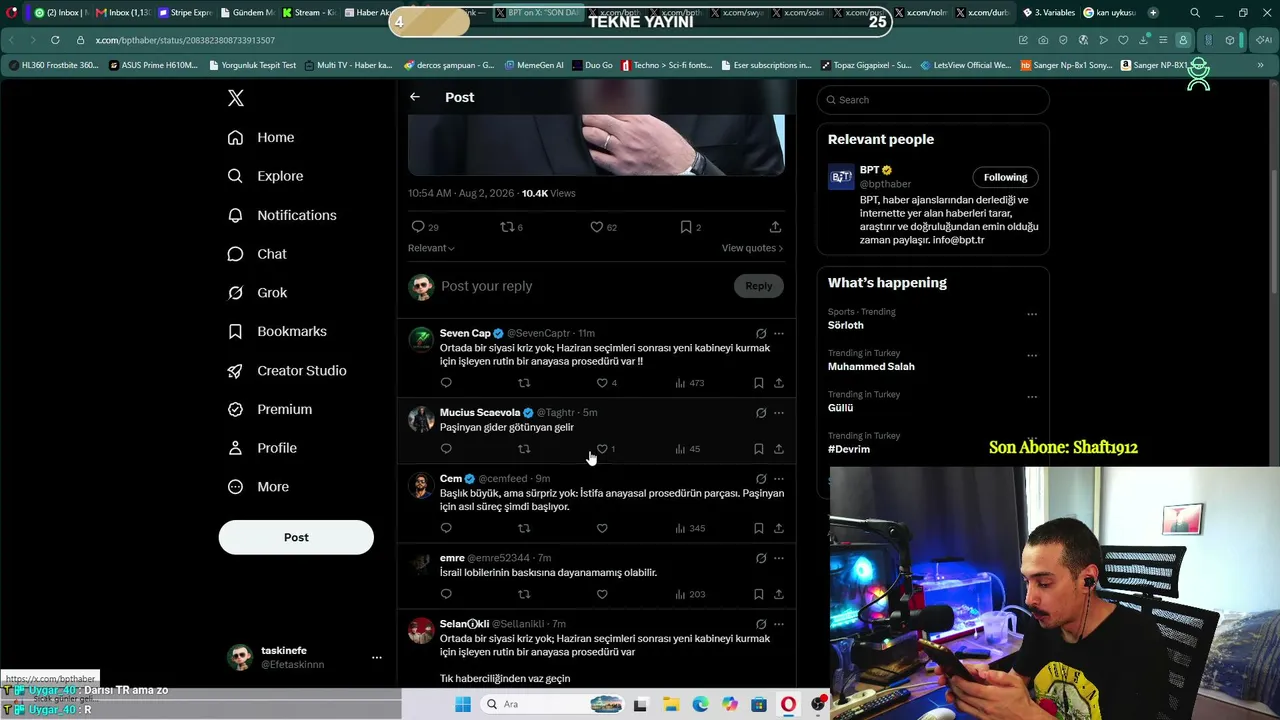Open Explore from the sidebar
This screenshot has height=720, width=1280.
[265, 176]
